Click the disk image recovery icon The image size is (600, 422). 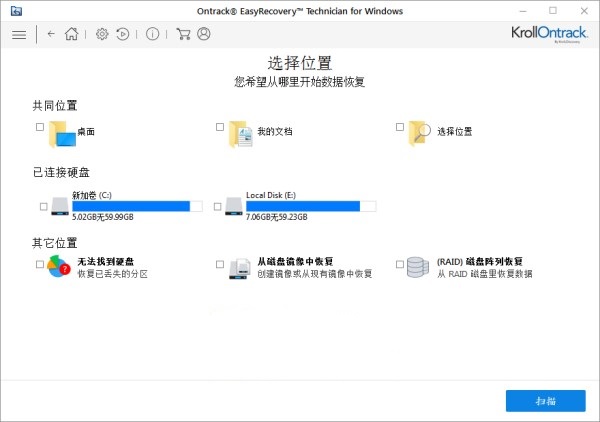pos(240,269)
